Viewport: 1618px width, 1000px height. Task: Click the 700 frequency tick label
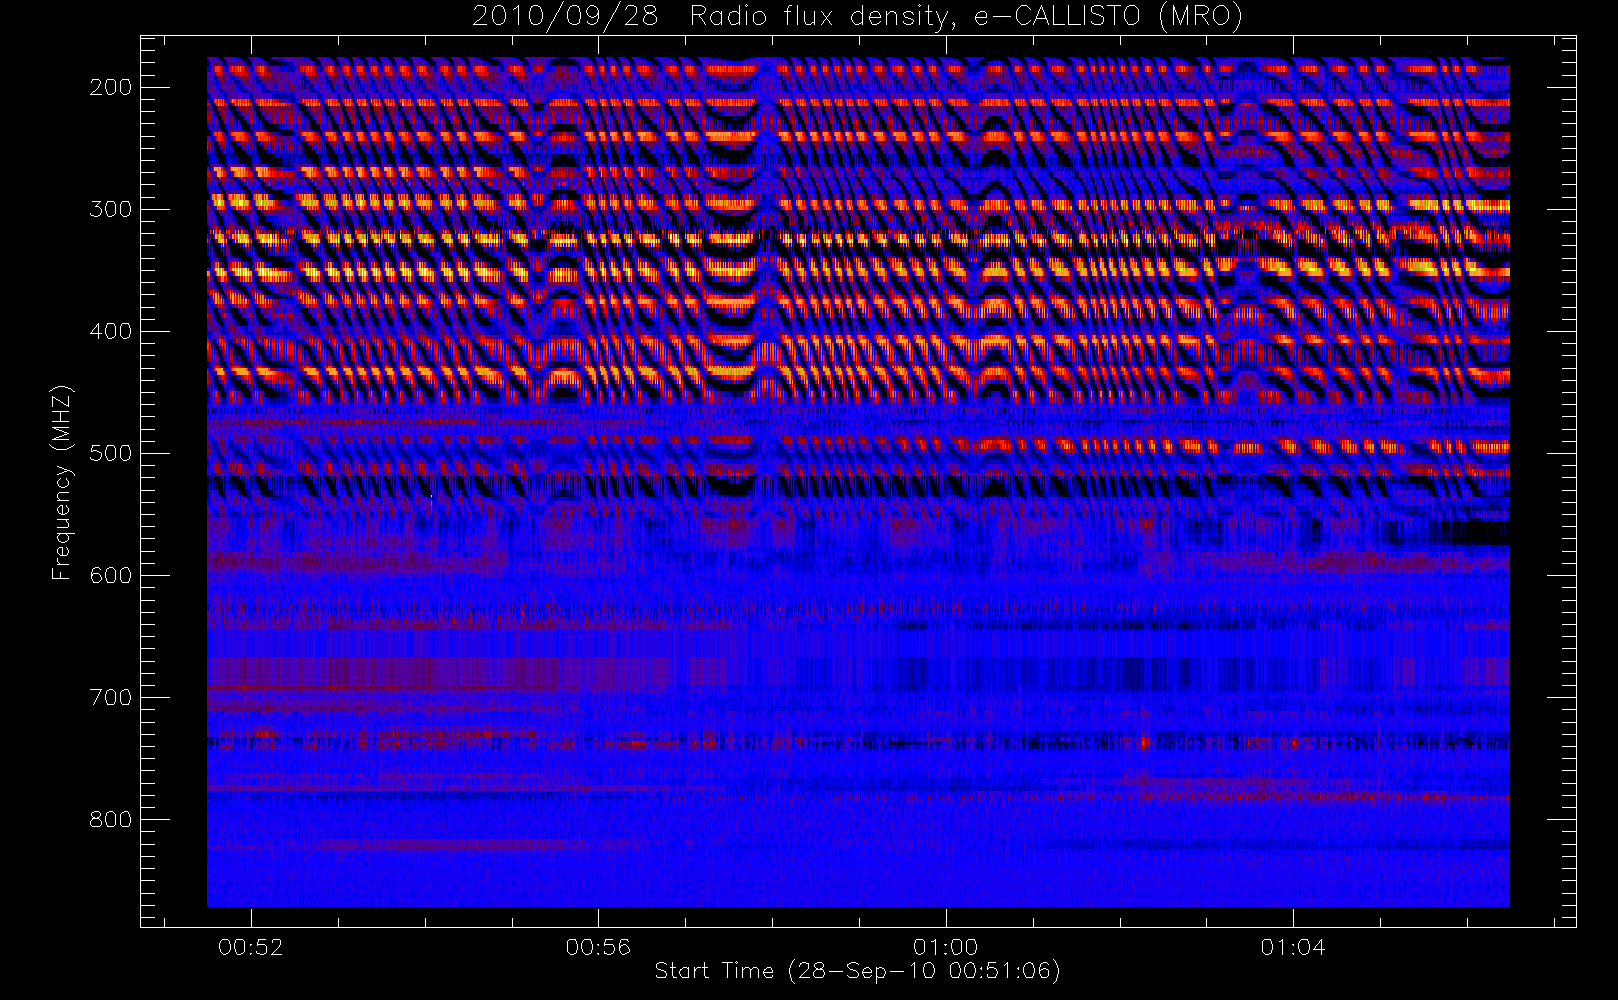[111, 697]
